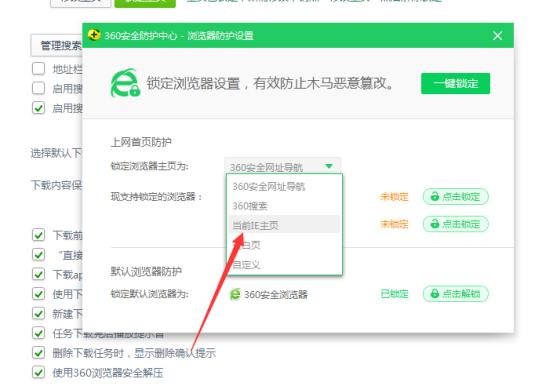Toggle 使用下 checkbox in settings page
This screenshot has width=554, height=387.
point(38,294)
